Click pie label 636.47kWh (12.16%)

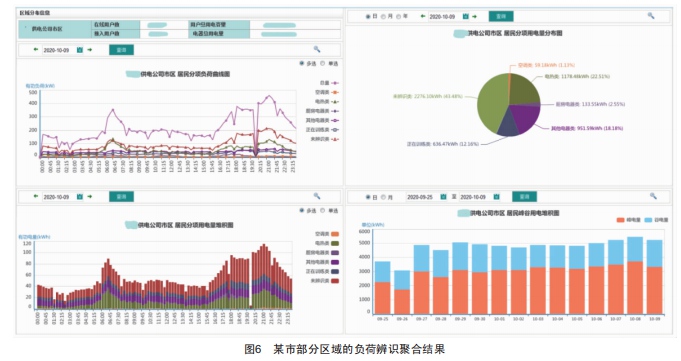tap(456, 144)
